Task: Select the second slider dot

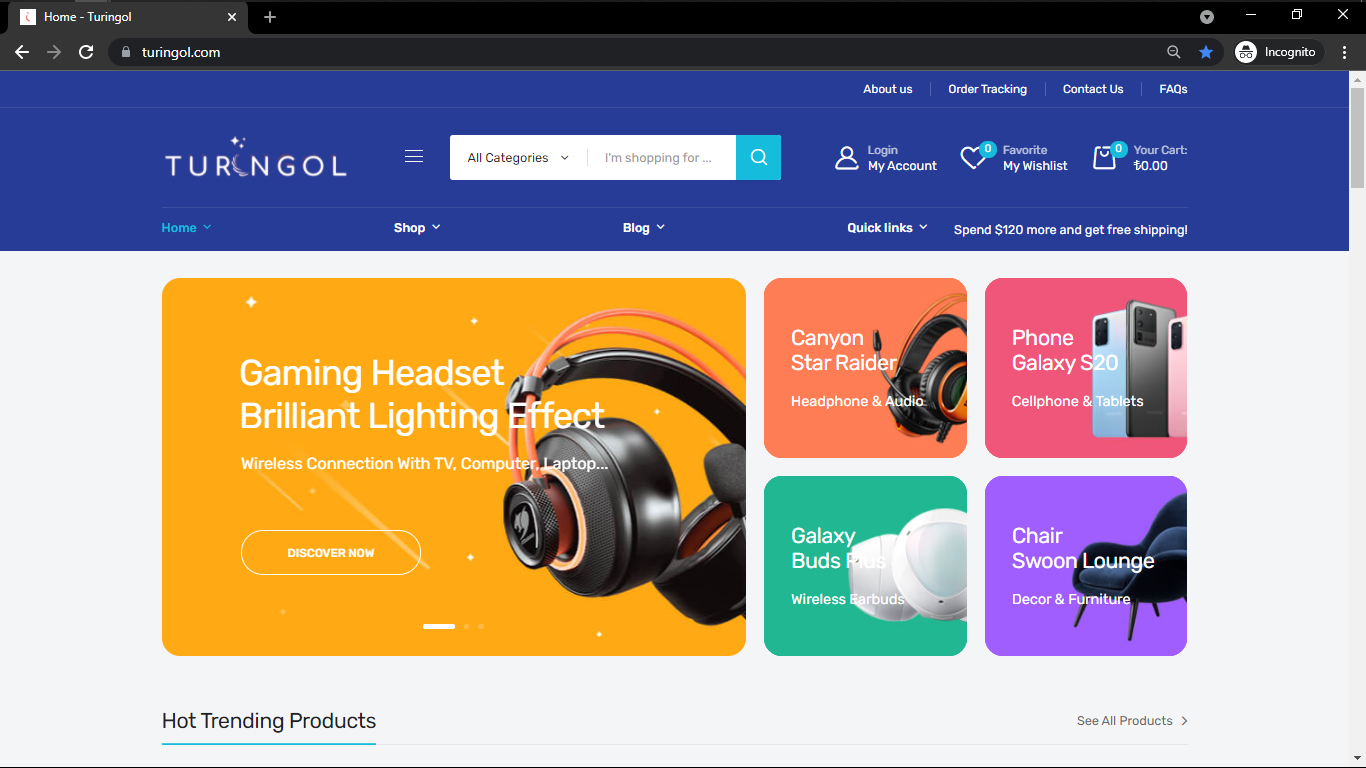Action: [466, 627]
